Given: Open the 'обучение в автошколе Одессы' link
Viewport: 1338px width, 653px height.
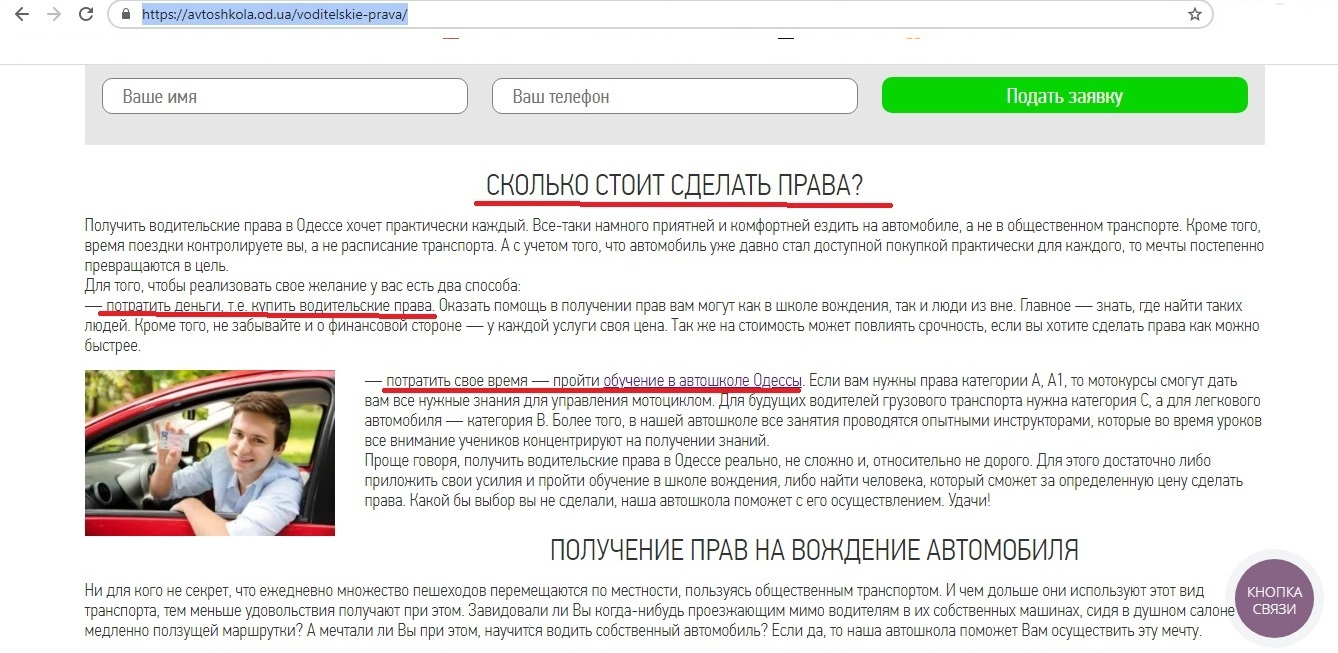Looking at the screenshot, I should point(702,381).
